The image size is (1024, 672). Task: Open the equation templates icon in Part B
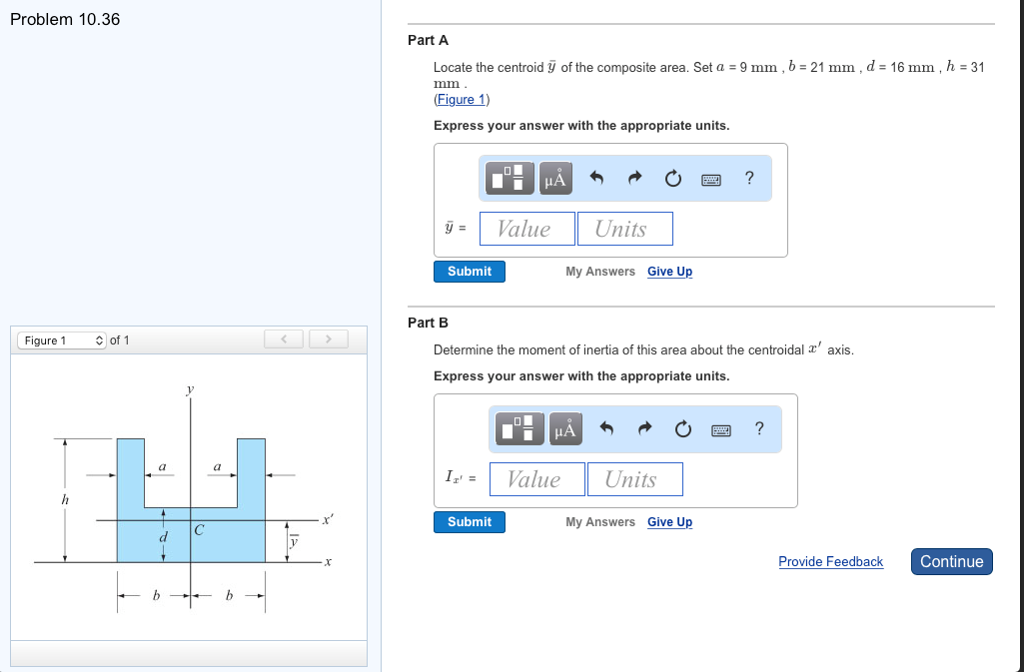pos(520,428)
